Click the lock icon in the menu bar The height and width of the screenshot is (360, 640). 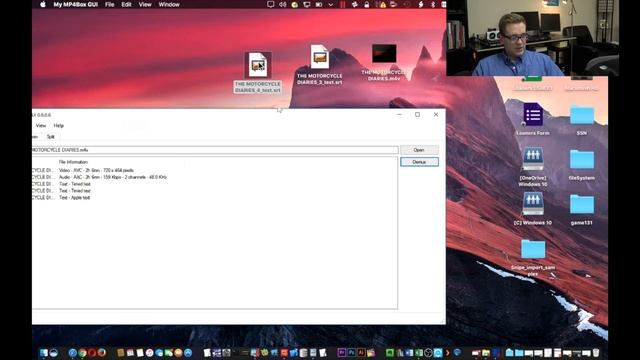pos(367,4)
